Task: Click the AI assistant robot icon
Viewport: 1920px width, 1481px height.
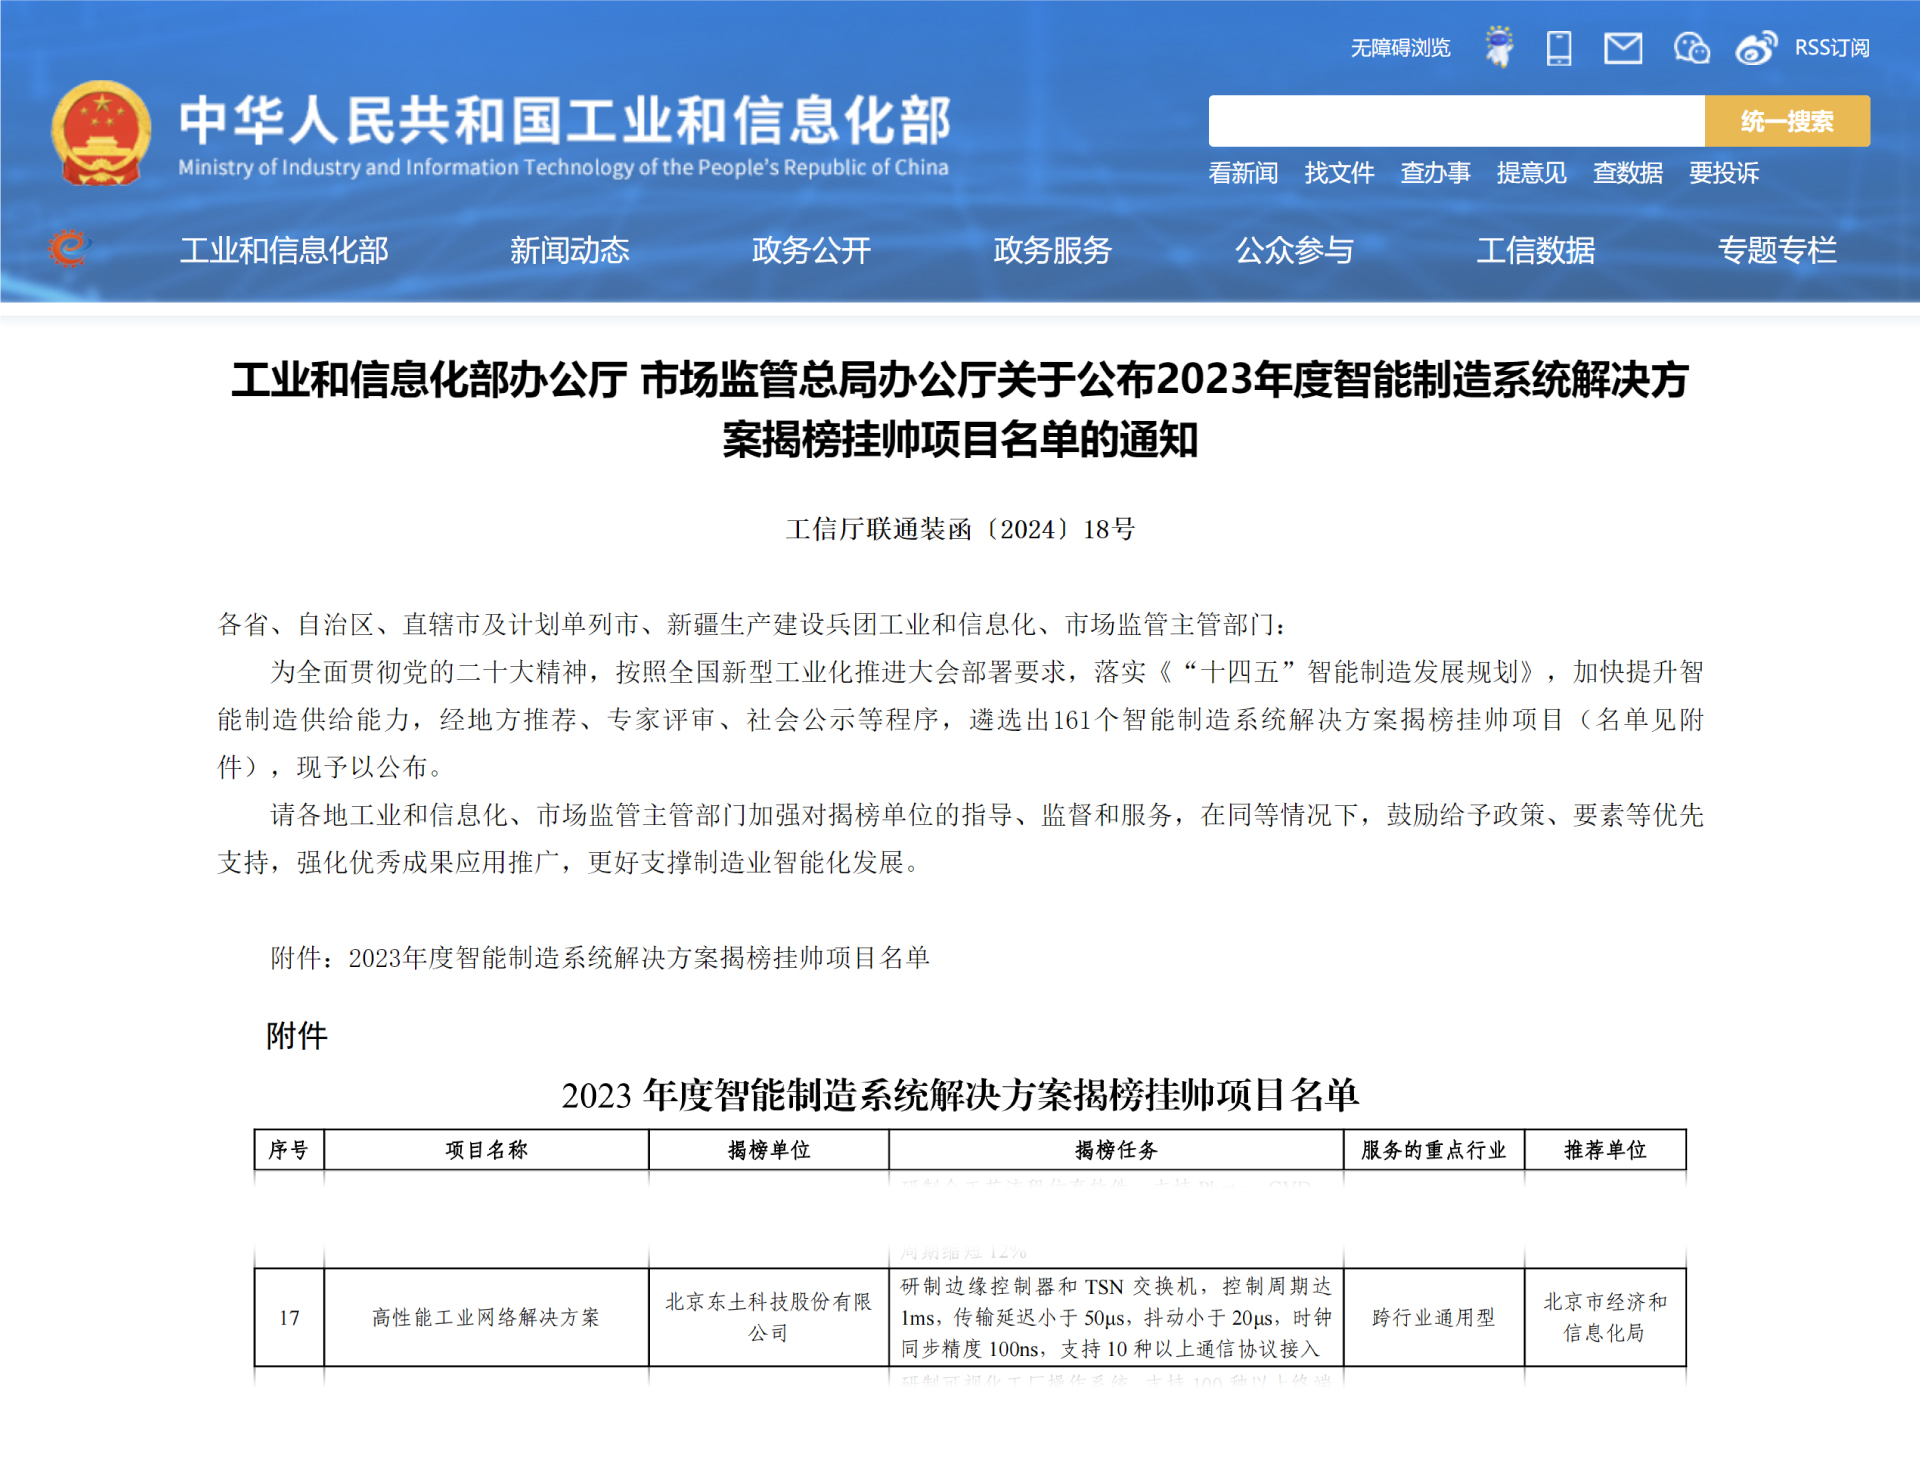Action: pyautogui.click(x=1497, y=46)
